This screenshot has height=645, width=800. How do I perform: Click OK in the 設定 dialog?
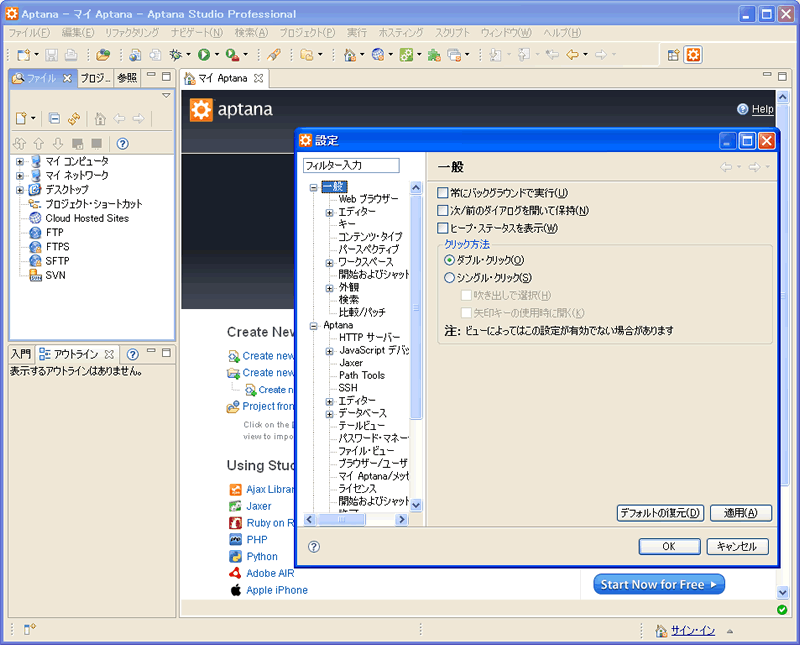[x=669, y=547]
